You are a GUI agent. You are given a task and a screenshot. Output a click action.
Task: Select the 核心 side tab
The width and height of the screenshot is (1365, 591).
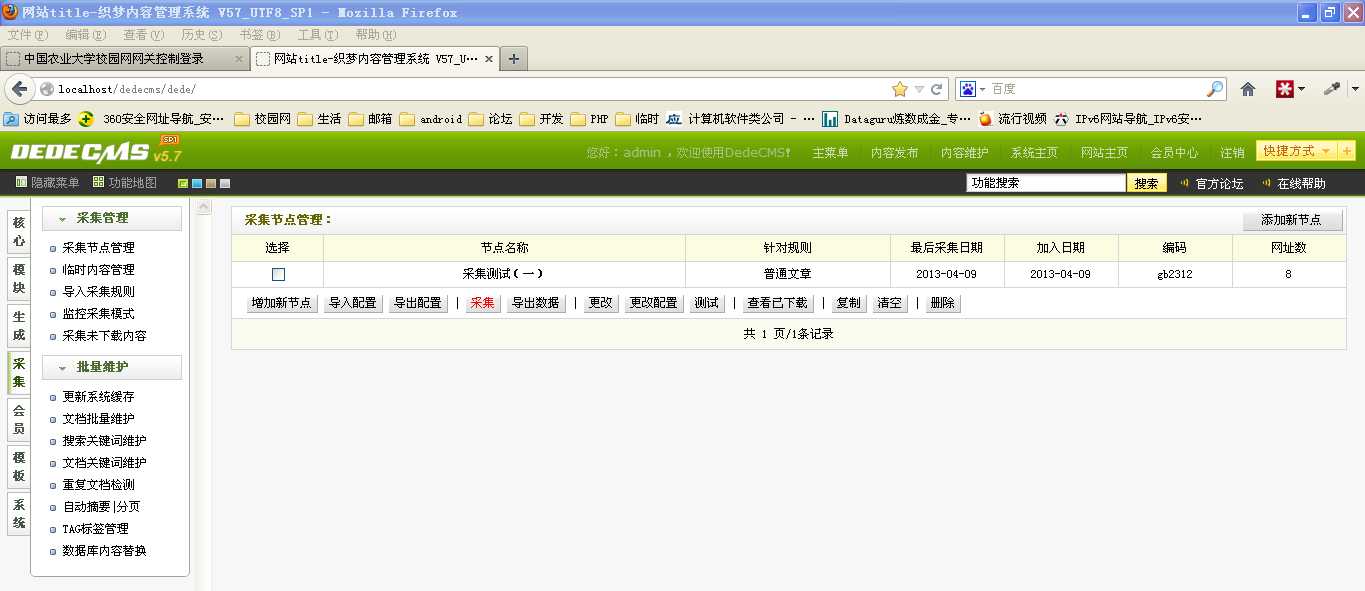19,232
